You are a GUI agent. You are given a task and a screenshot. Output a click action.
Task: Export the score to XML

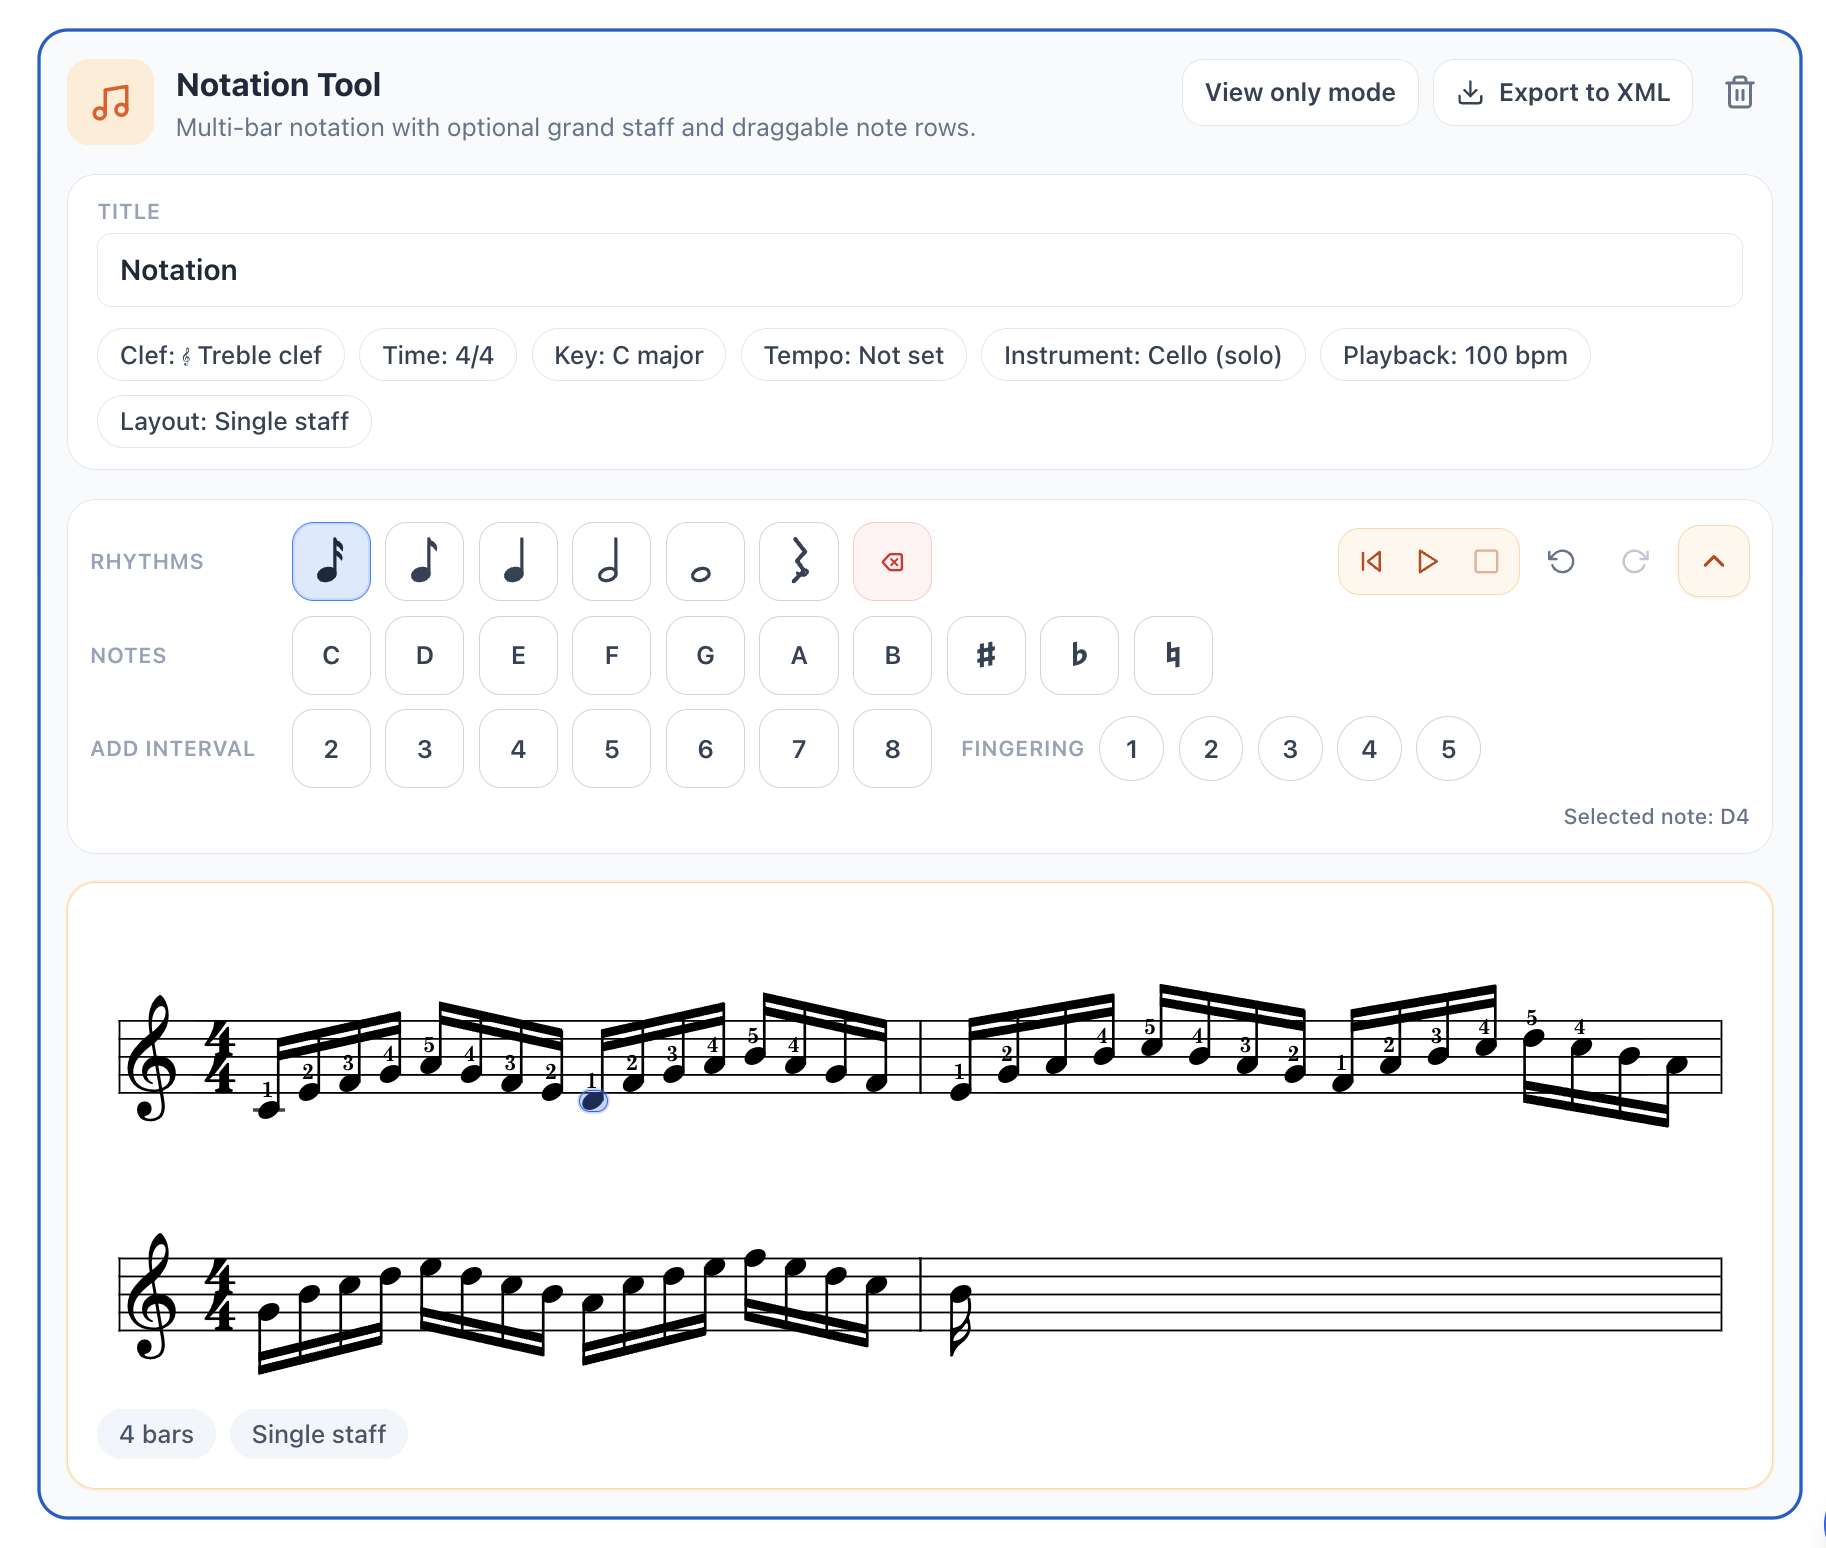1561,92
